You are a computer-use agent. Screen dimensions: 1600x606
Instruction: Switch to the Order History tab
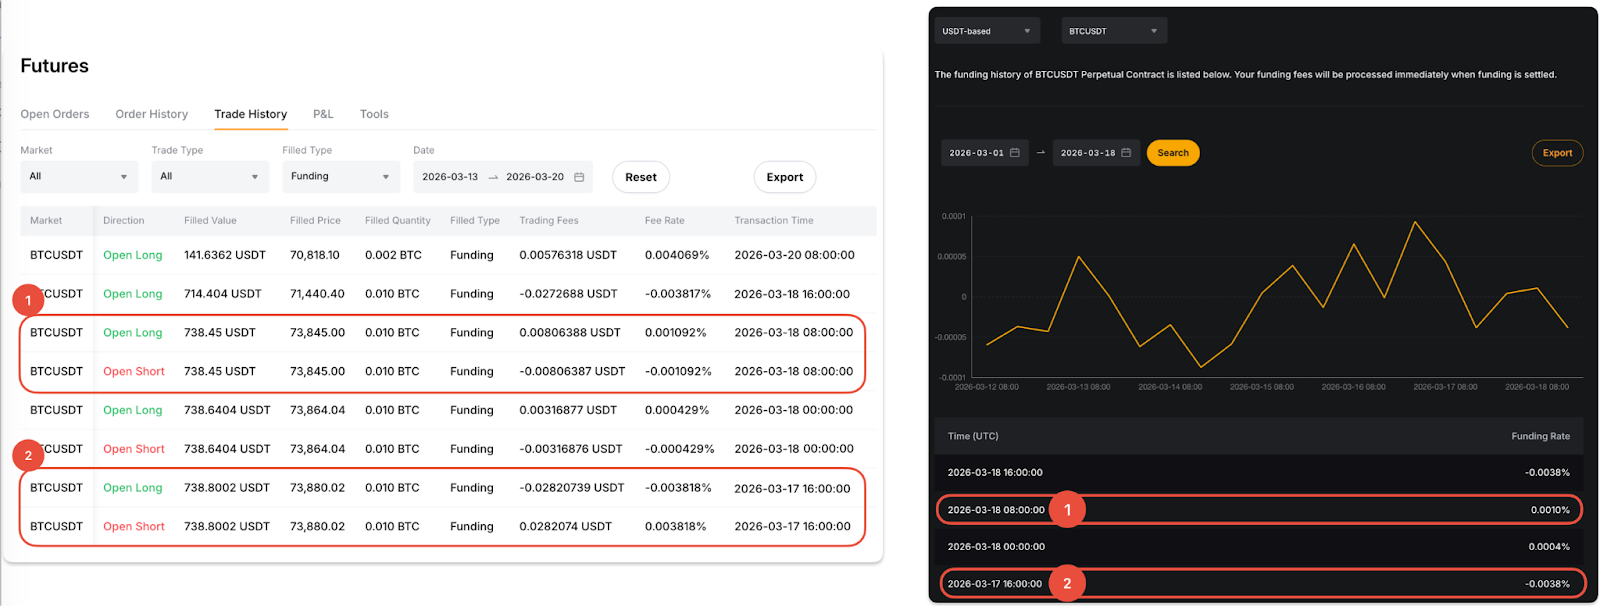[151, 114]
